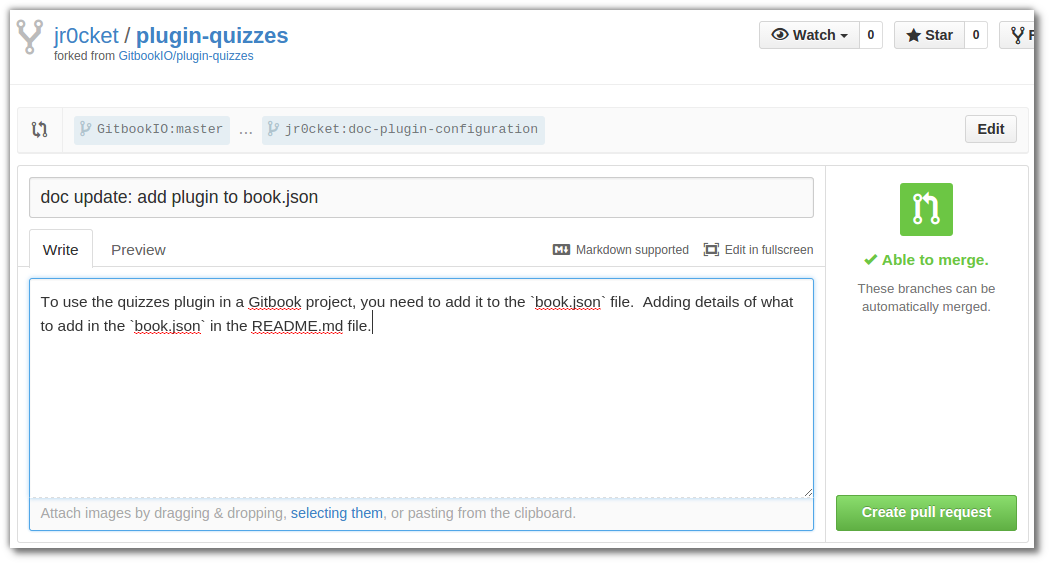The width and height of the screenshot is (1050, 564).
Task: Open the Watch dropdown
Action: (x=809, y=35)
